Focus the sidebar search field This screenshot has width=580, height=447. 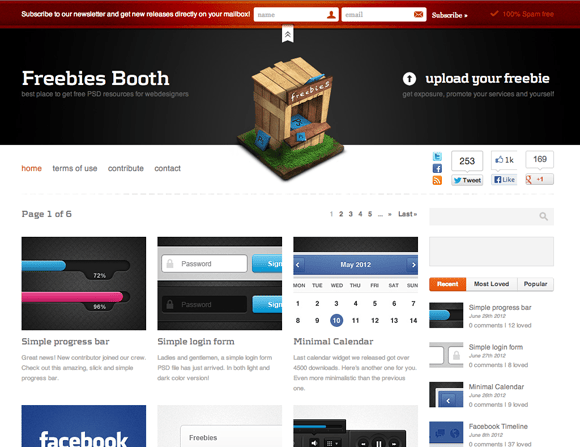491,216
